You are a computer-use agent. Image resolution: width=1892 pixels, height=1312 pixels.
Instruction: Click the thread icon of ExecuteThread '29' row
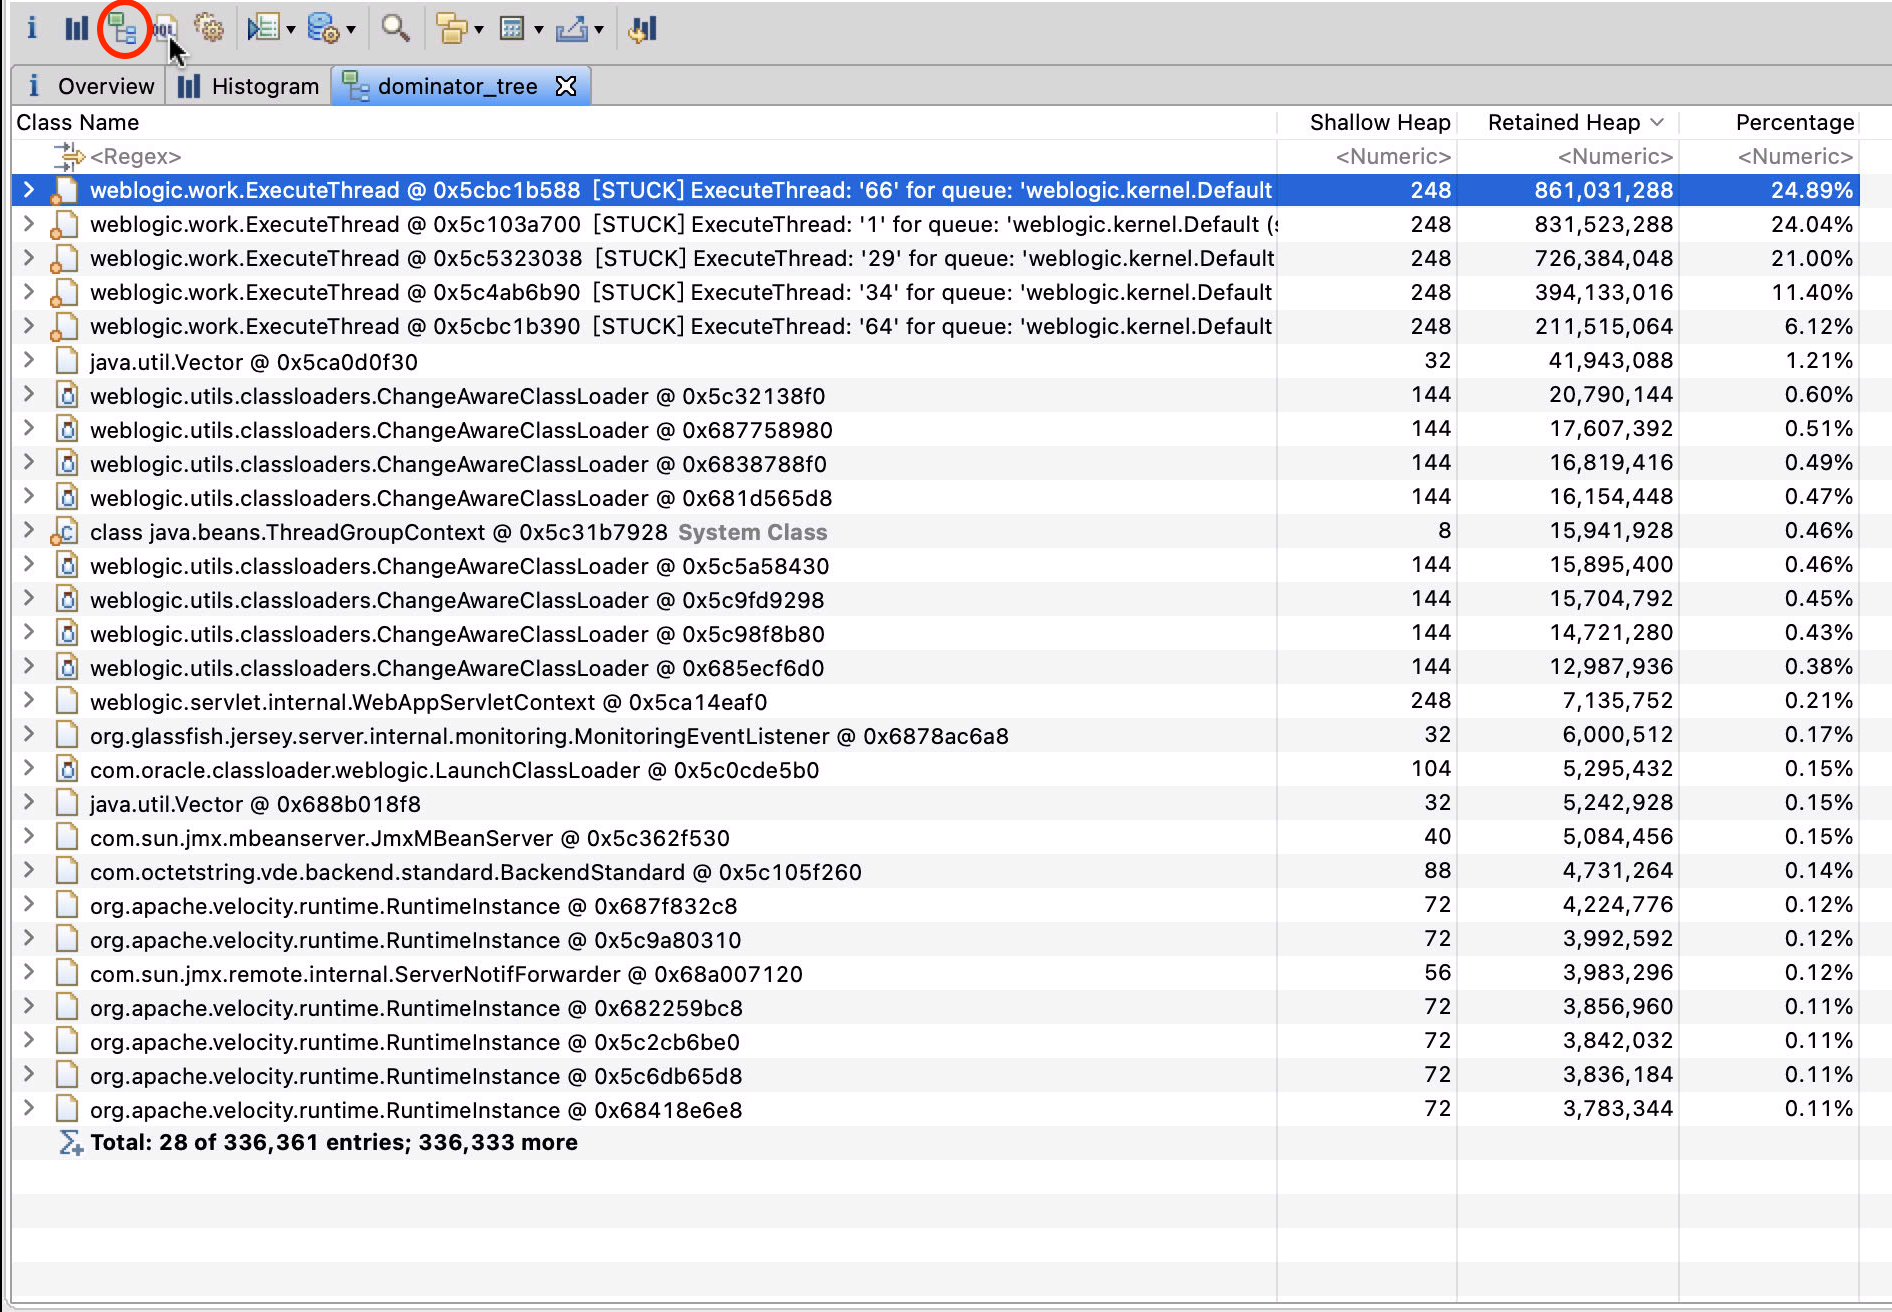65,259
